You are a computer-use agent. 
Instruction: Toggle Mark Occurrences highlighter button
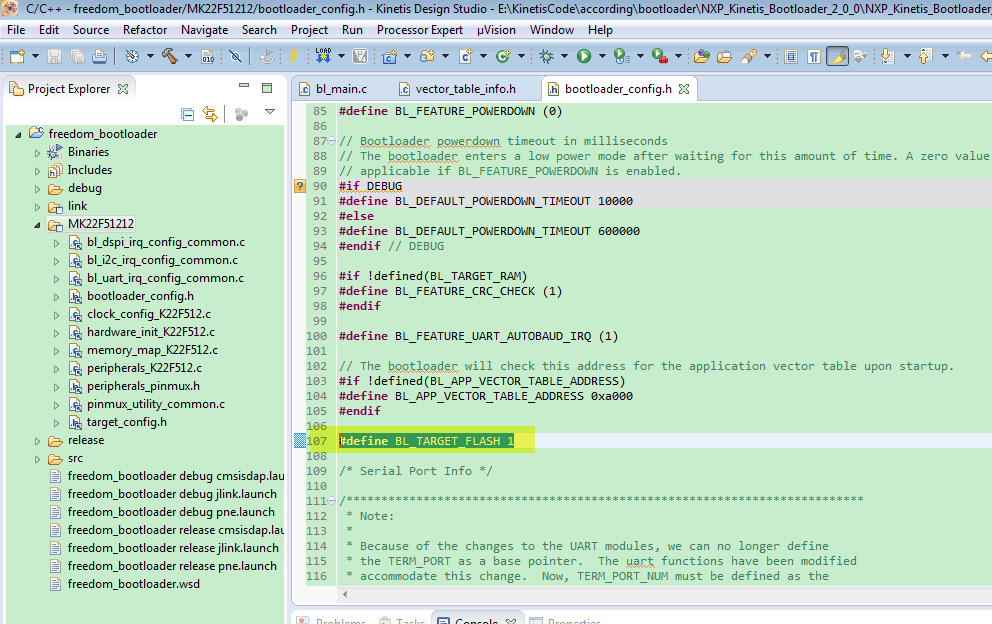[837, 56]
